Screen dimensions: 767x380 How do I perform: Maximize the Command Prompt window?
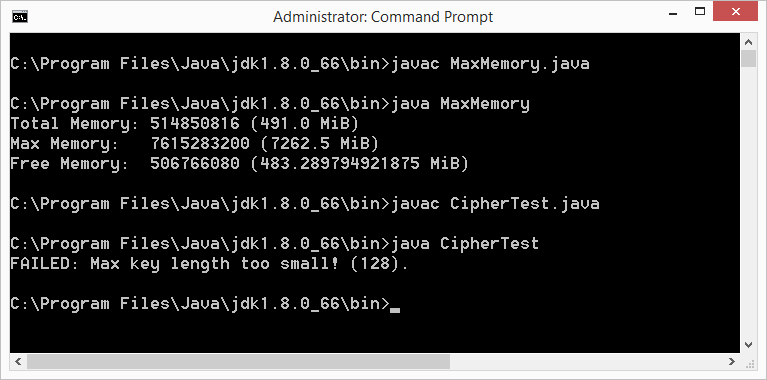[699, 12]
